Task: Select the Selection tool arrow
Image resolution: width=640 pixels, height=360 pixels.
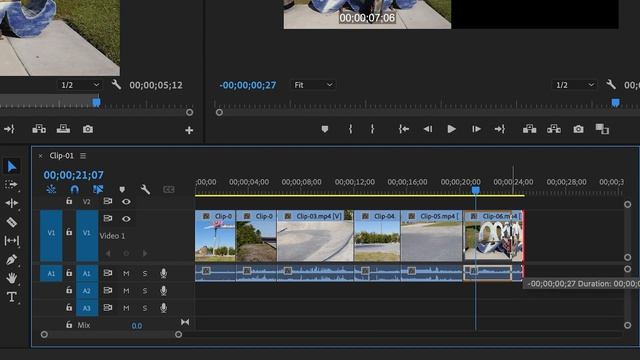Action: click(11, 167)
